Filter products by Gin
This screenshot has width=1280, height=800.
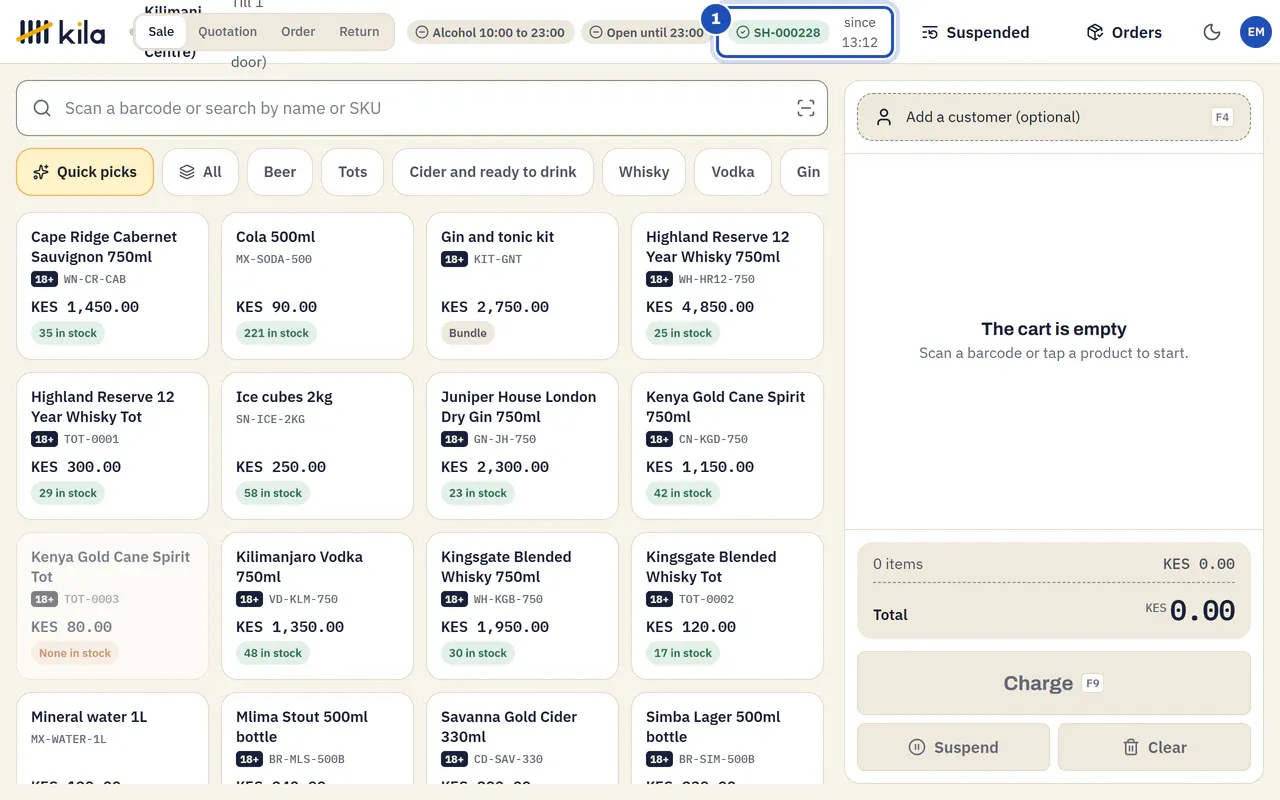pos(804,172)
